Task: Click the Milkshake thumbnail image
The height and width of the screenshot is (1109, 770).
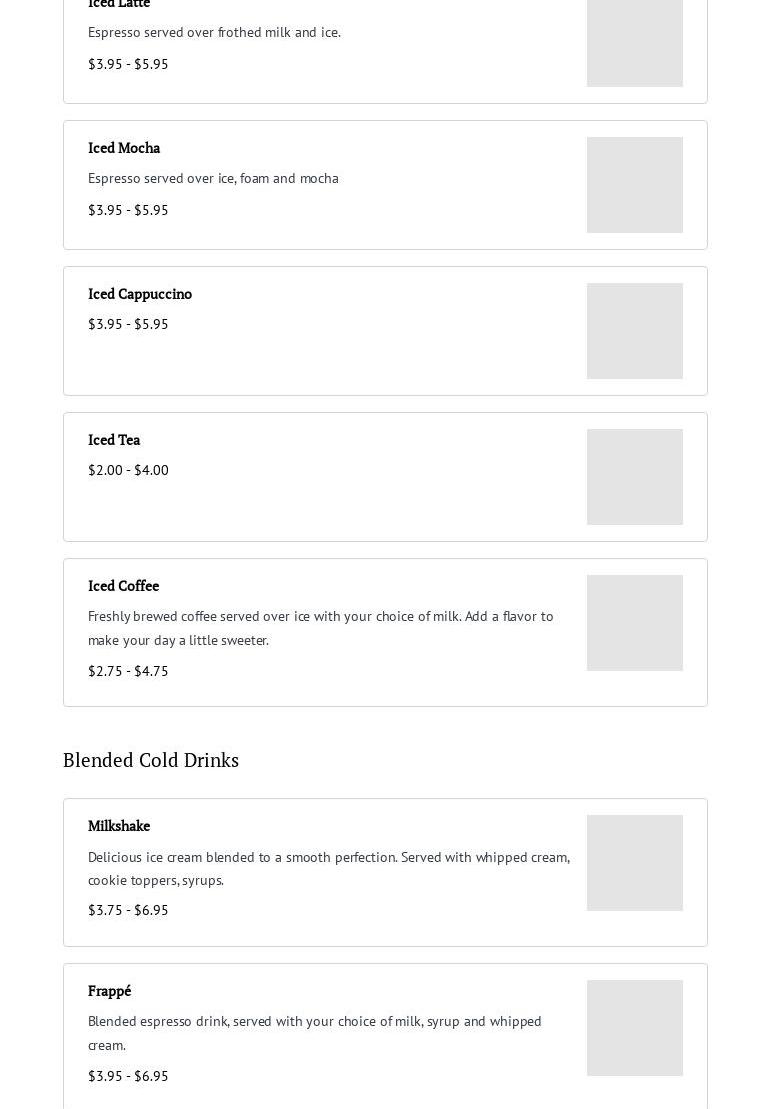Action: 634,863
